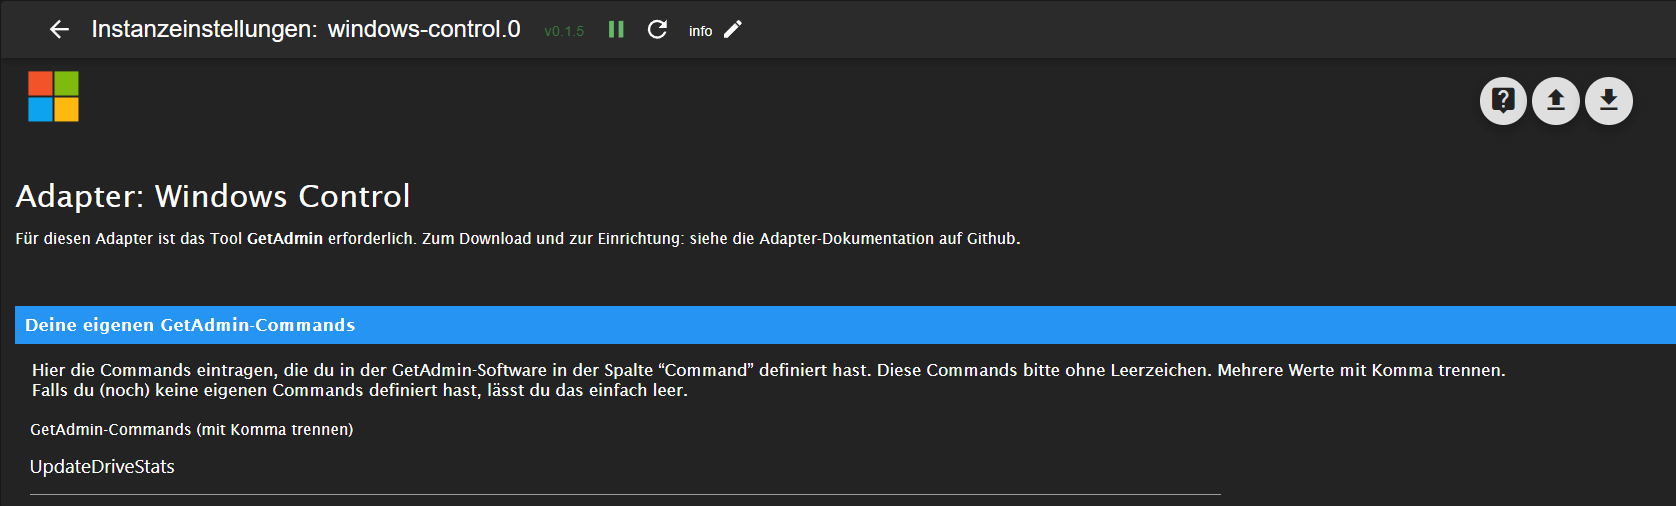This screenshot has height=506, width=1676.
Task: Click the info log level text
Action: tap(700, 31)
